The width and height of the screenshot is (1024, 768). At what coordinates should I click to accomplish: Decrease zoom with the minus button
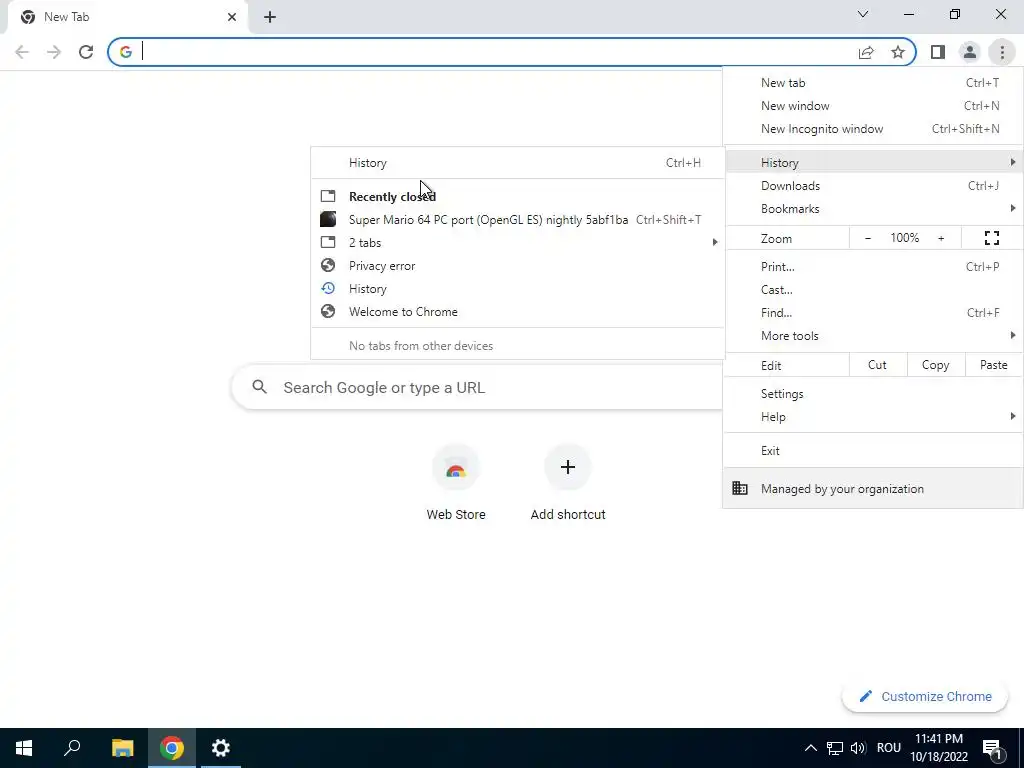[x=868, y=238]
